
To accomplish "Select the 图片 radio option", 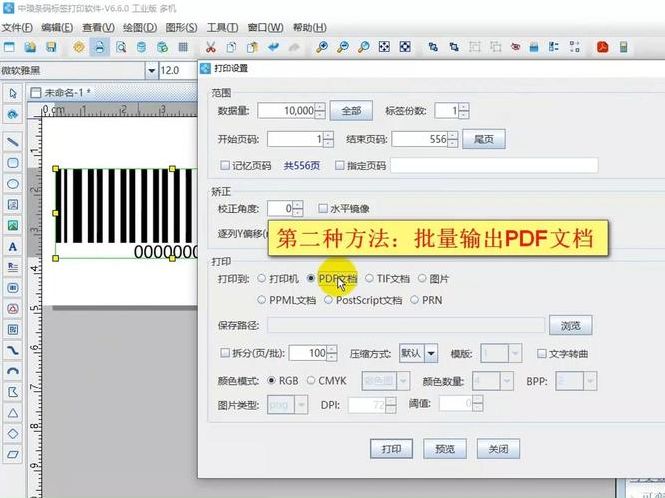I will click(422, 278).
